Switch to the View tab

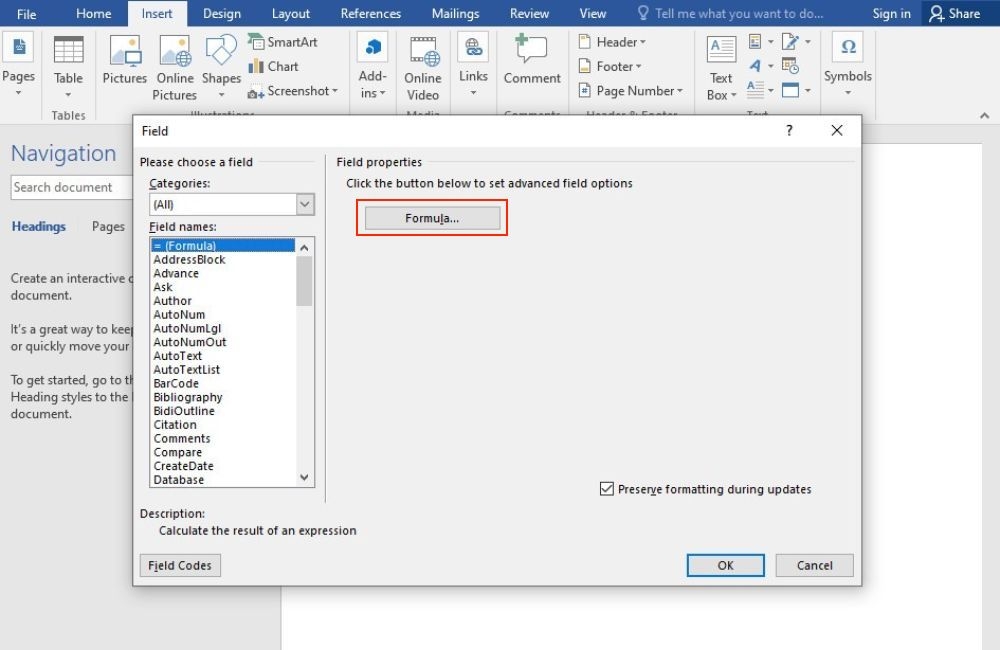click(592, 13)
